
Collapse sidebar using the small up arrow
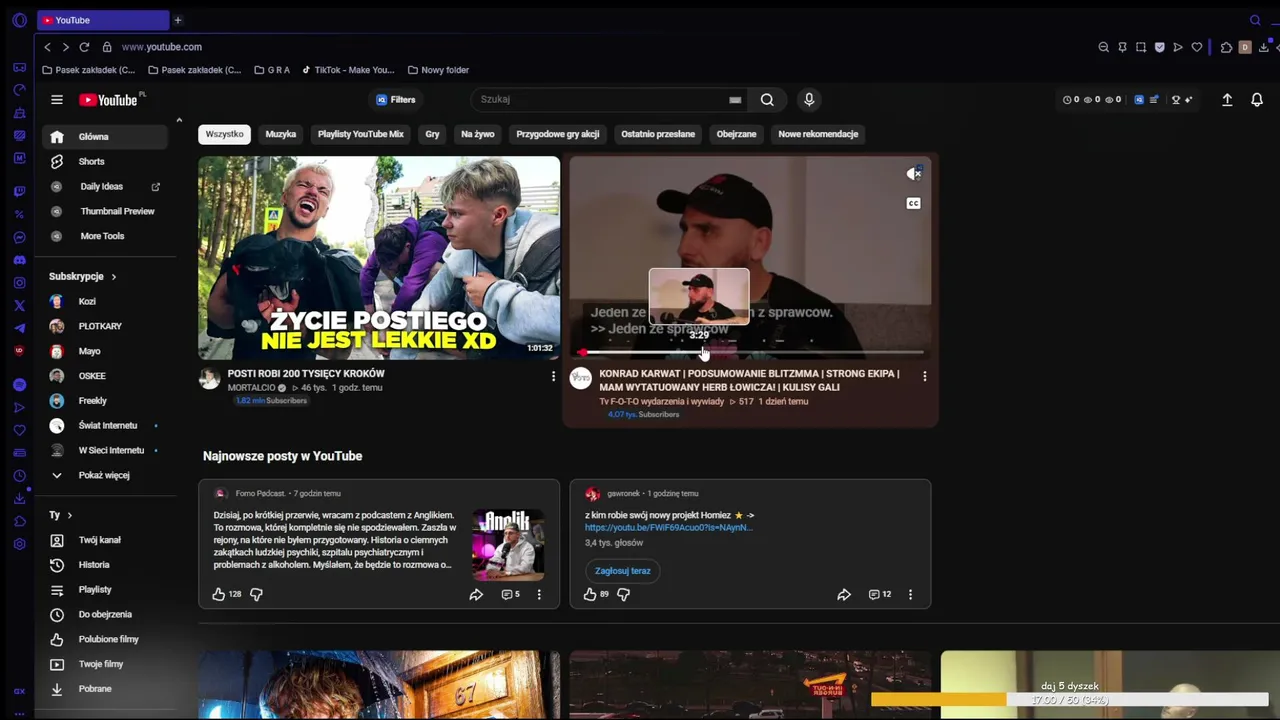[179, 121]
